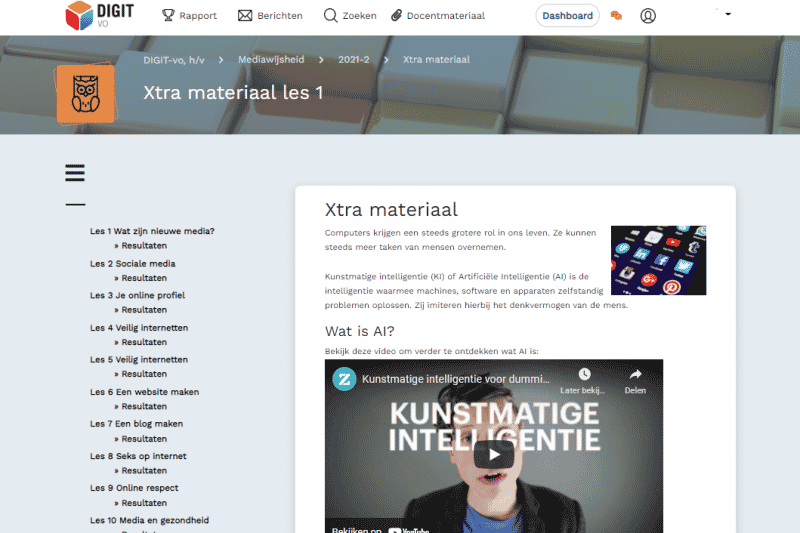Screen dimensions: 800x533
Task: Click the smartphone apps thumbnail image
Action: tap(658, 260)
